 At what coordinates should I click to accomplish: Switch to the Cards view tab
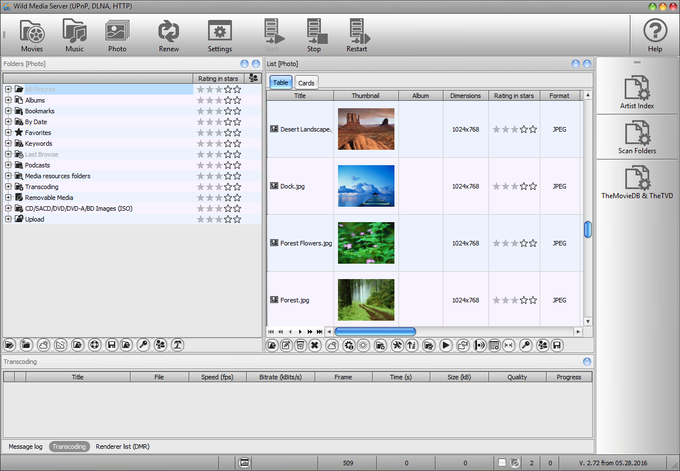[x=306, y=82]
